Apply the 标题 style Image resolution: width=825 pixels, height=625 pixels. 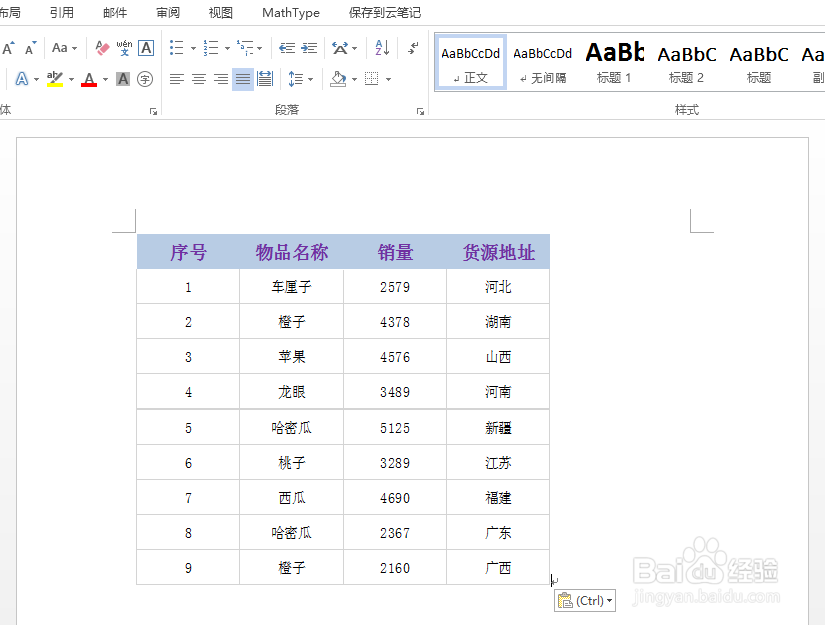(758, 63)
